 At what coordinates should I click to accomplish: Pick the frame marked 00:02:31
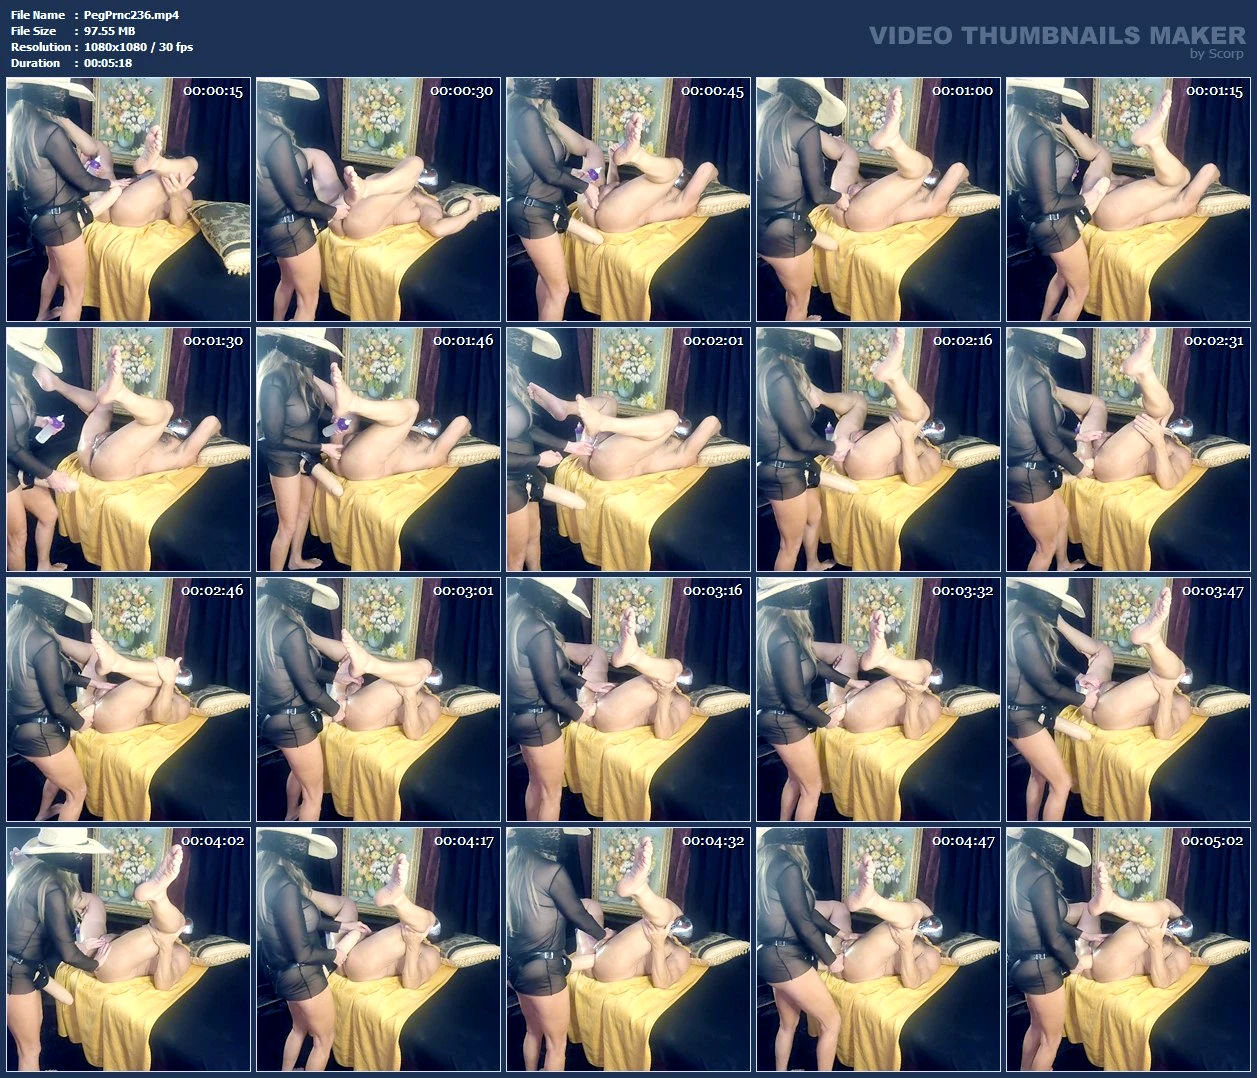tap(1128, 449)
